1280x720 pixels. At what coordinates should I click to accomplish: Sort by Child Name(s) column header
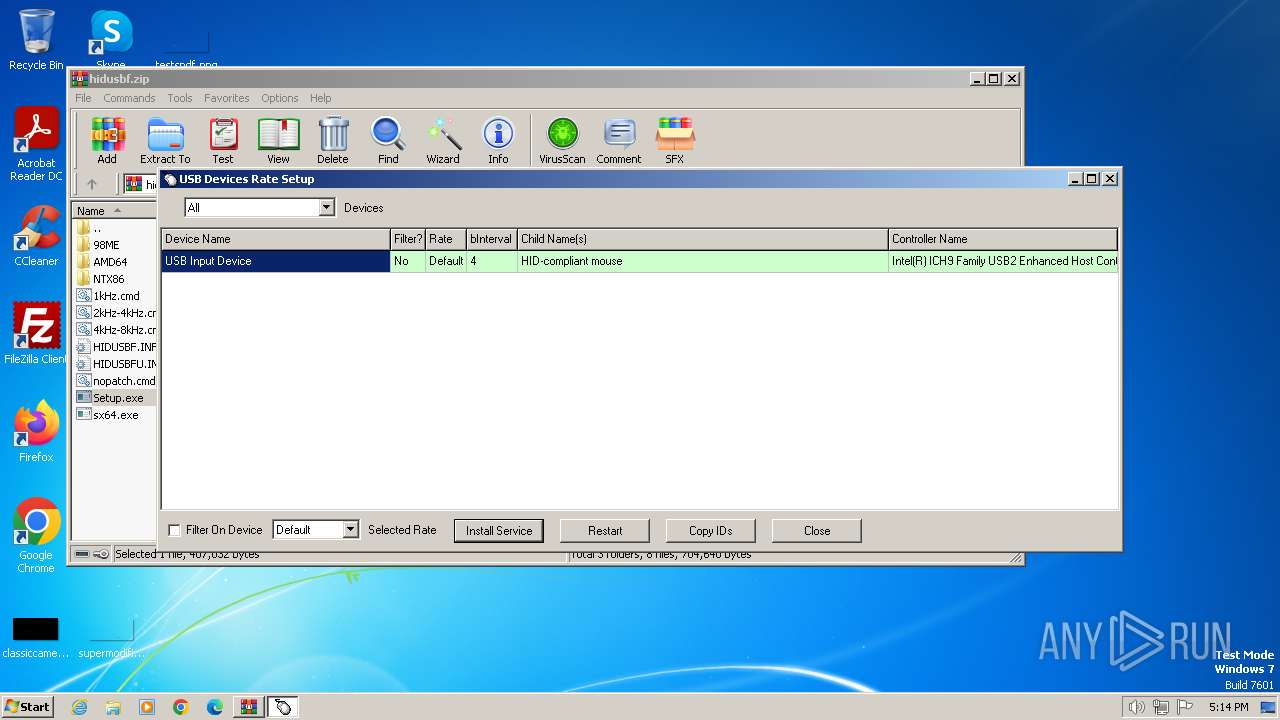(x=703, y=239)
